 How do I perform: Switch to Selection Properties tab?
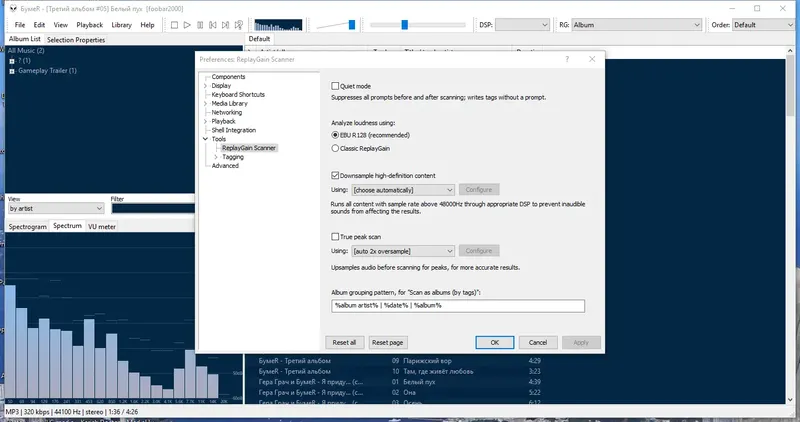coord(76,40)
